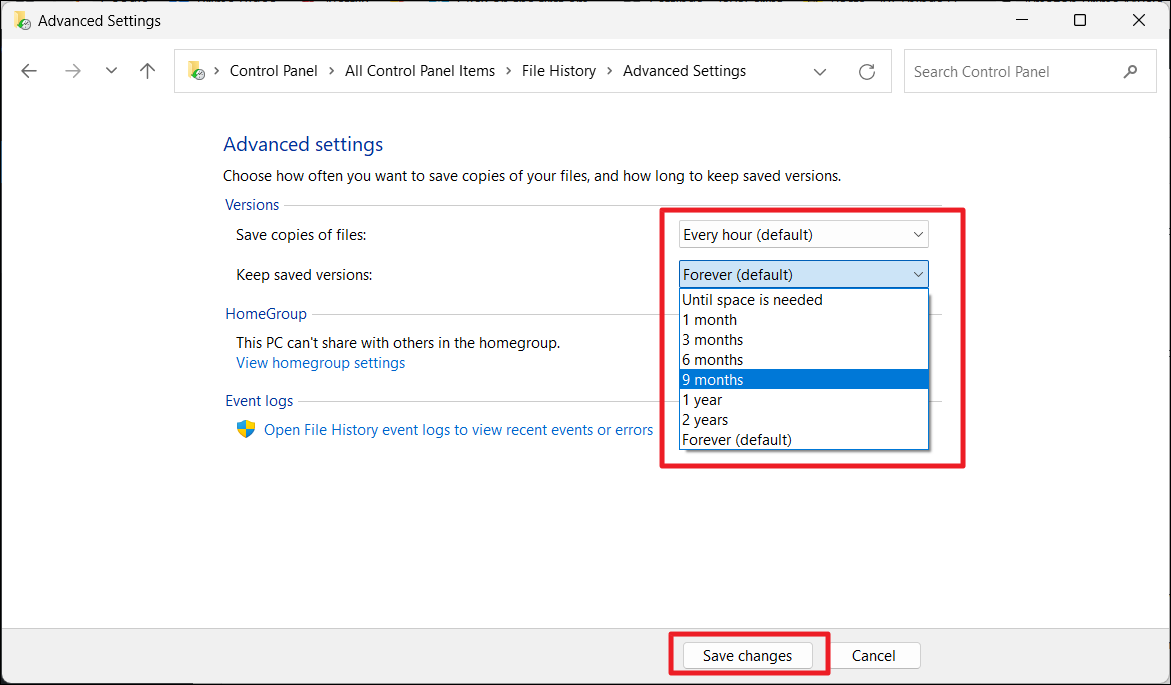The height and width of the screenshot is (685, 1171).
Task: Refresh the Control Panel page
Action: pos(867,72)
